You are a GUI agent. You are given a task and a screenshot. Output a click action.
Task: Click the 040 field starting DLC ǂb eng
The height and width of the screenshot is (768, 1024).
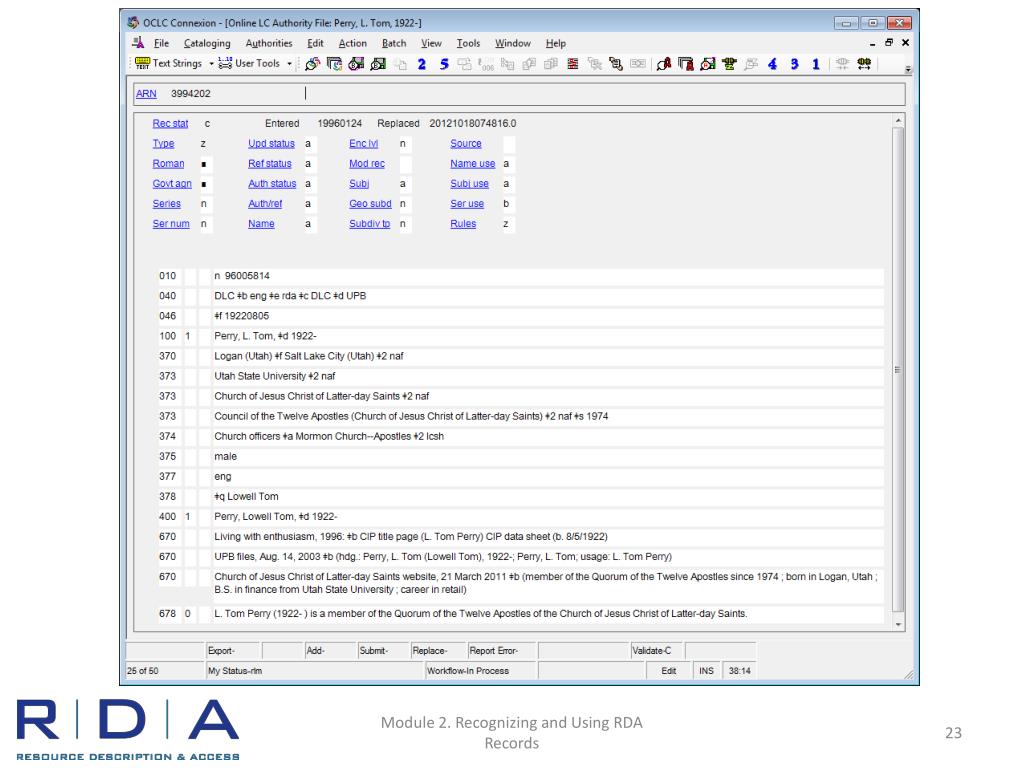coord(547,296)
